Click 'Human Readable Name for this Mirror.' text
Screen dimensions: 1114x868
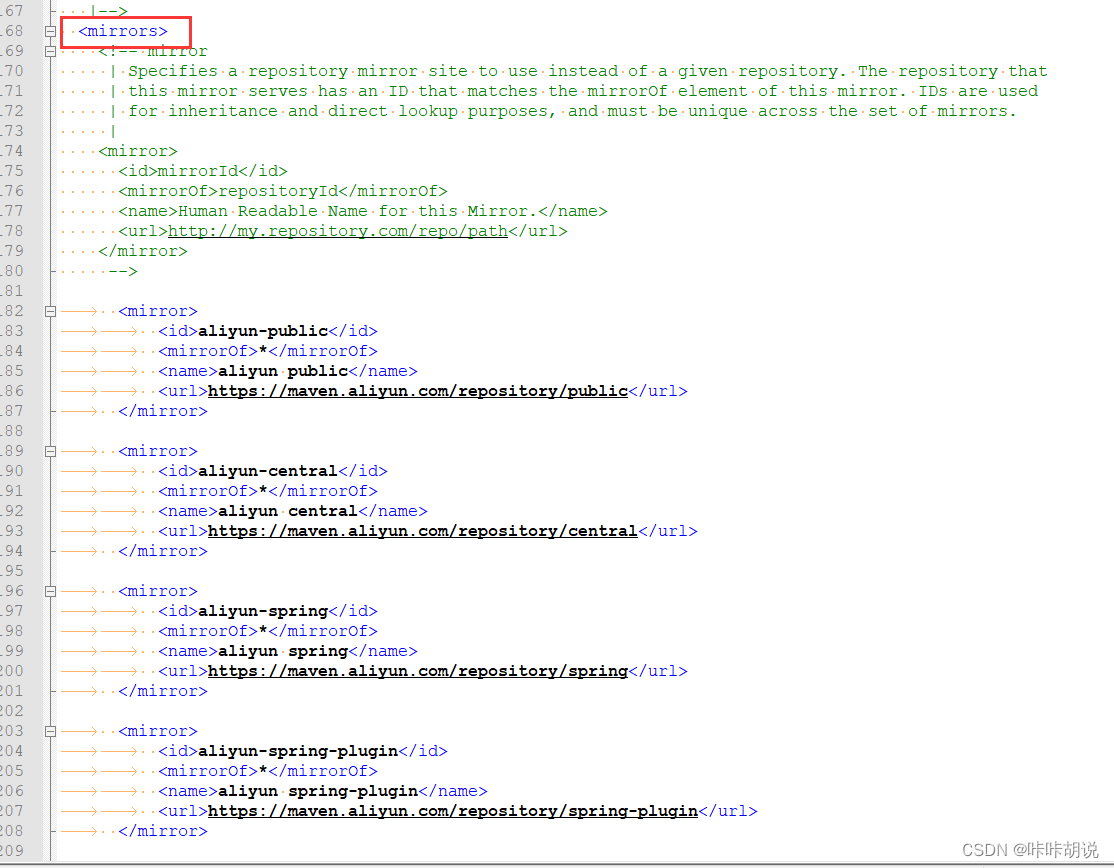point(358,212)
